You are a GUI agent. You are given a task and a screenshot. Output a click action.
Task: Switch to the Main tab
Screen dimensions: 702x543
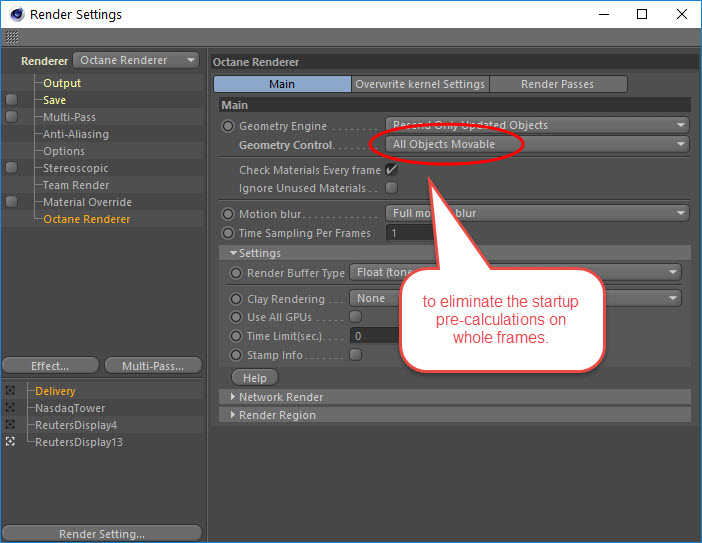[x=283, y=84]
